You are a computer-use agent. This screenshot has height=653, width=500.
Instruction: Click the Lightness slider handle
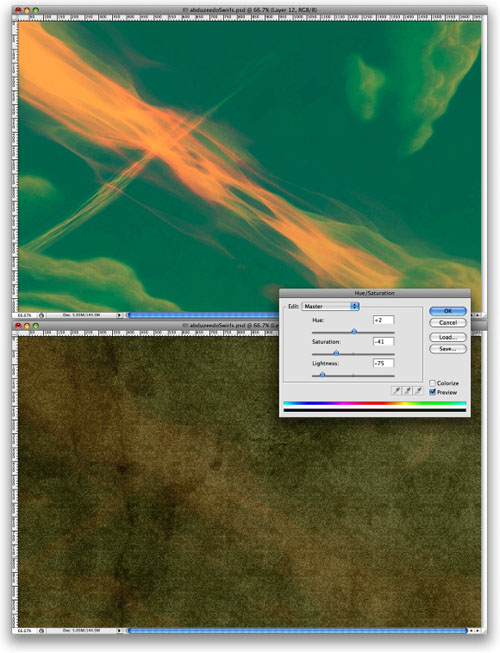(x=322, y=375)
